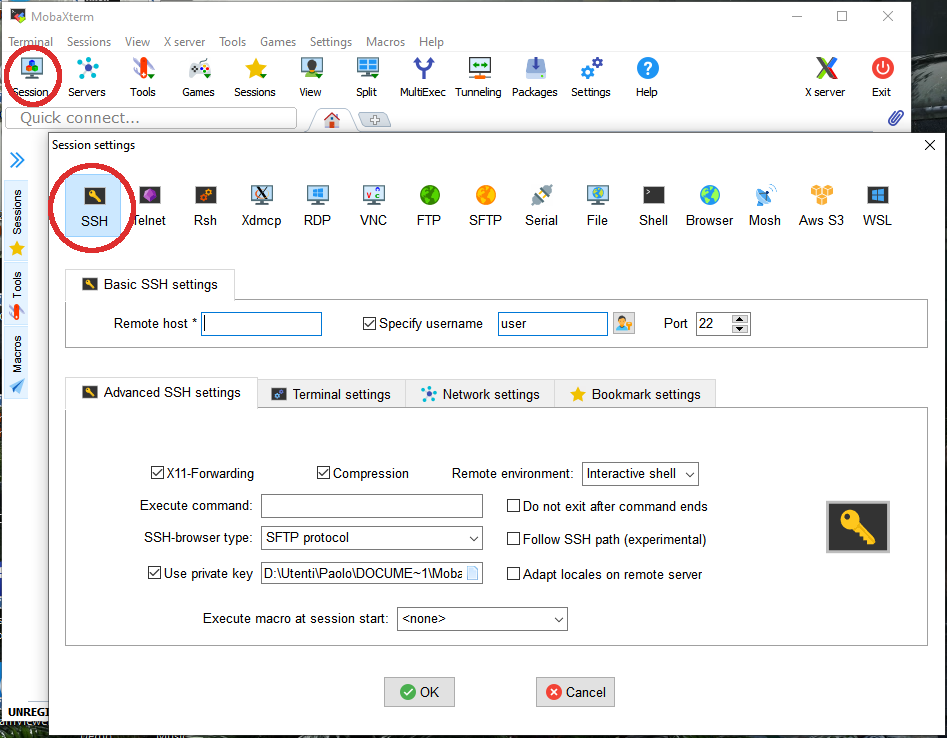Screen dimensions: 947x738
Task: Click the home tab icon
Action: (332, 120)
